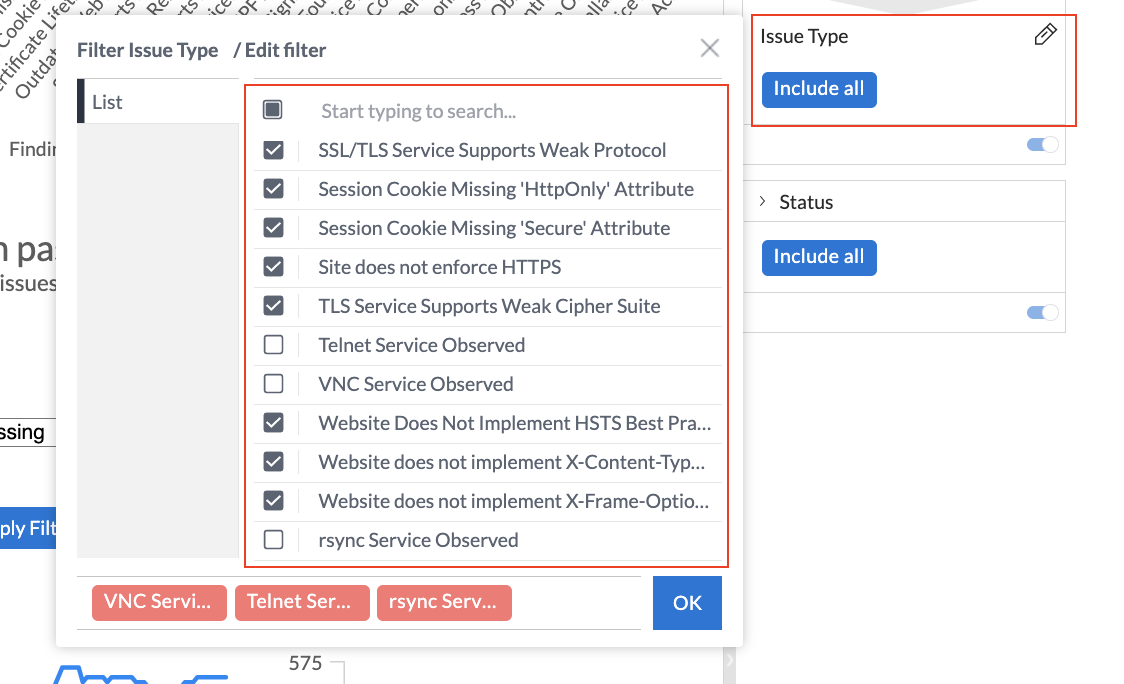The width and height of the screenshot is (1124, 684).
Task: Uncheck TLS Service Supports Weak Cipher Suite
Action: [273, 306]
